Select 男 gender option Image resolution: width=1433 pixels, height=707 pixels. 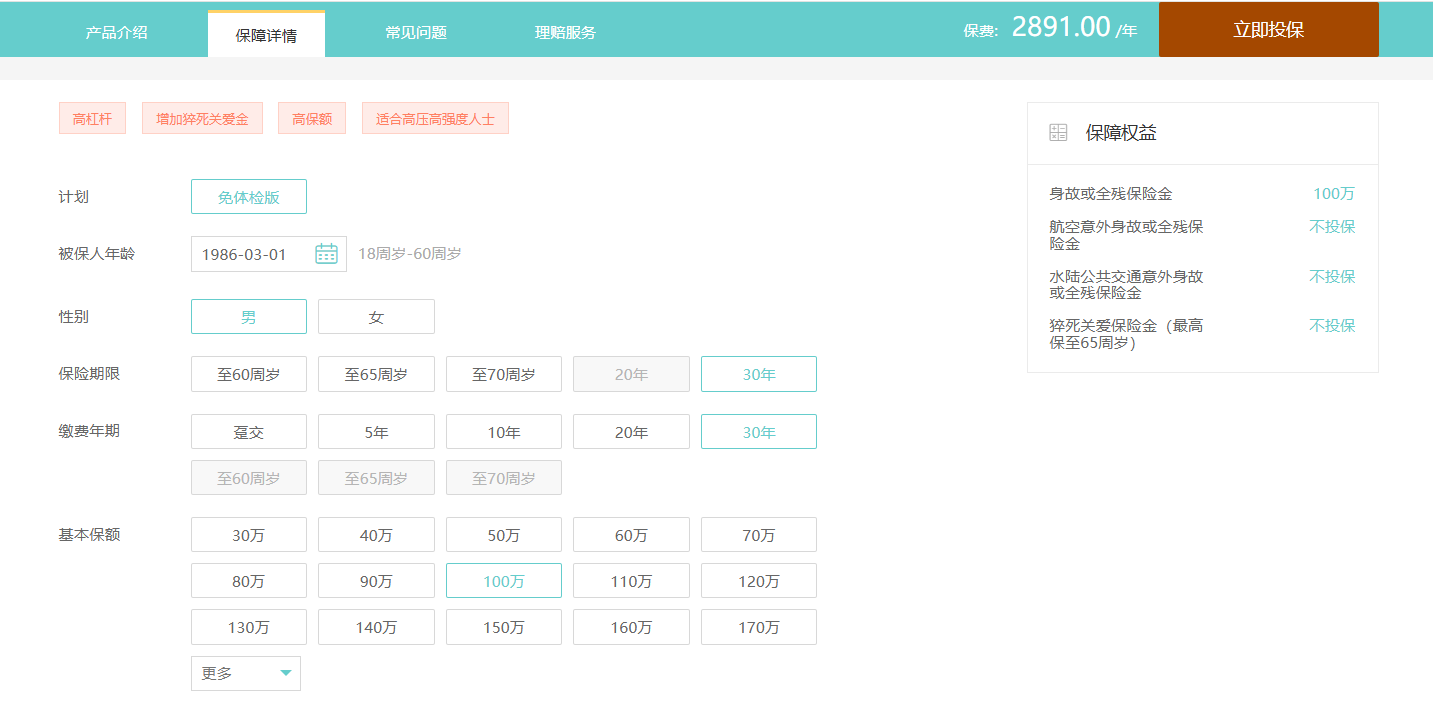(x=248, y=317)
